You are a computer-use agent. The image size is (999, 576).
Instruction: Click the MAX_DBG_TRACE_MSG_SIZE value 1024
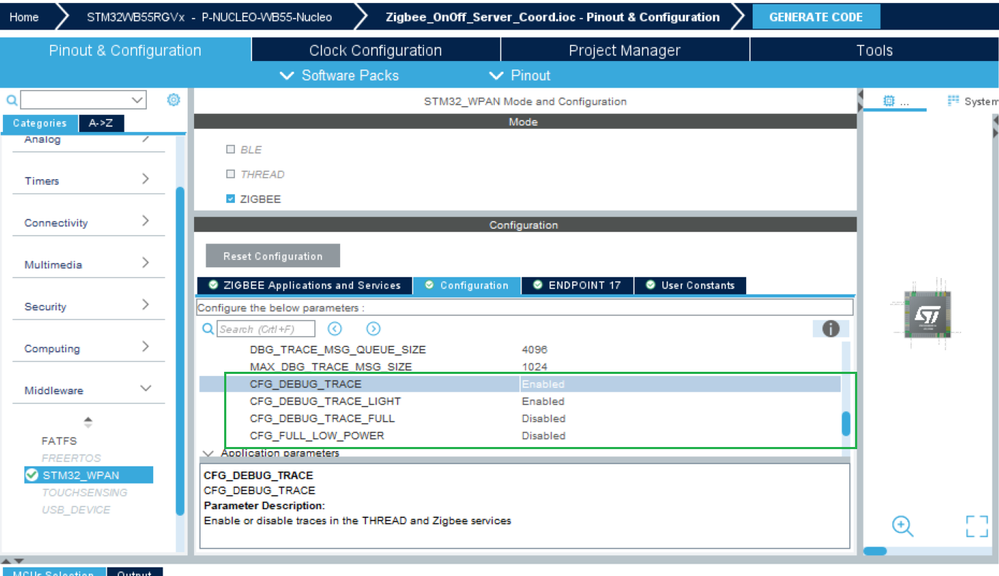click(x=534, y=367)
